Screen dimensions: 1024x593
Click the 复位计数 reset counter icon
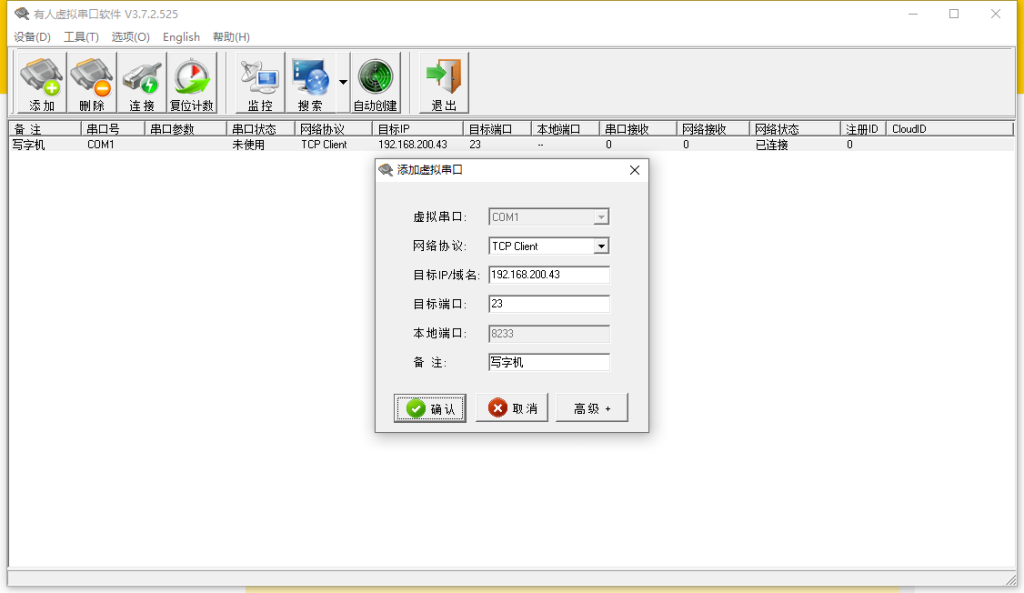(191, 83)
